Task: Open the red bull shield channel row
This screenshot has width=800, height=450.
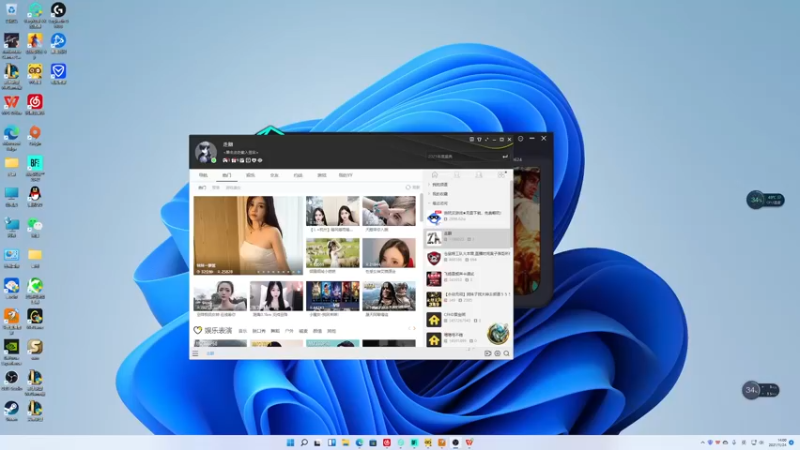Action: [467, 258]
